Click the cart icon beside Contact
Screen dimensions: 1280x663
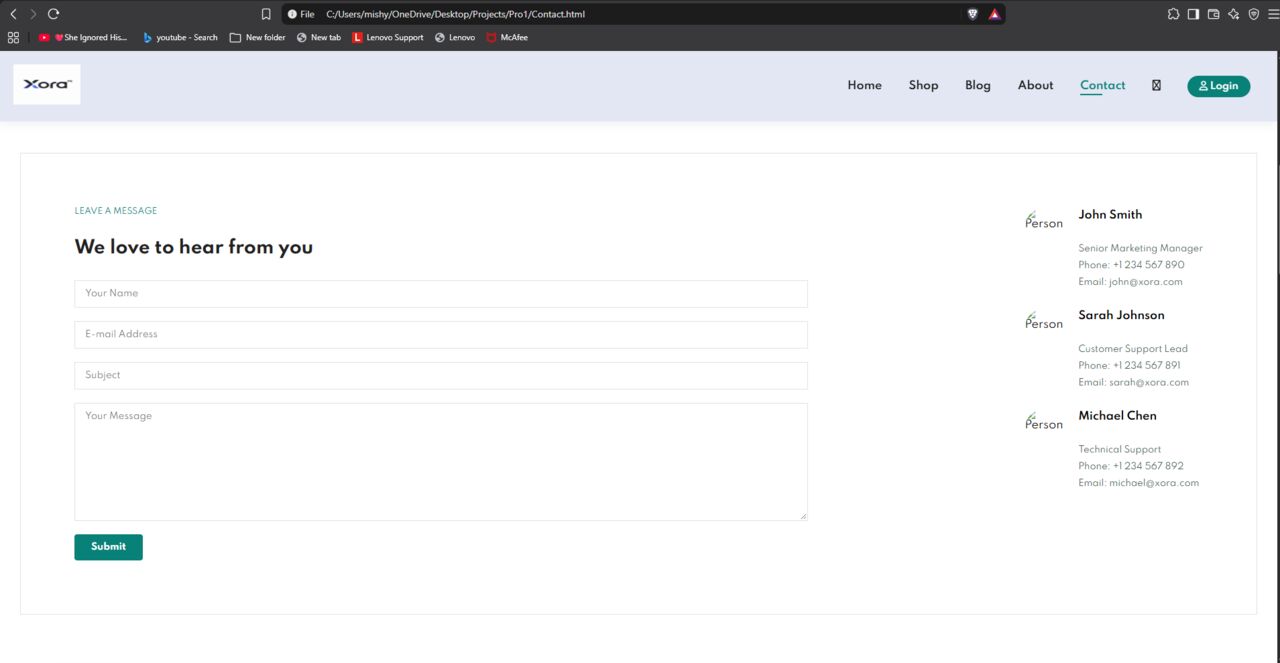pos(1156,85)
